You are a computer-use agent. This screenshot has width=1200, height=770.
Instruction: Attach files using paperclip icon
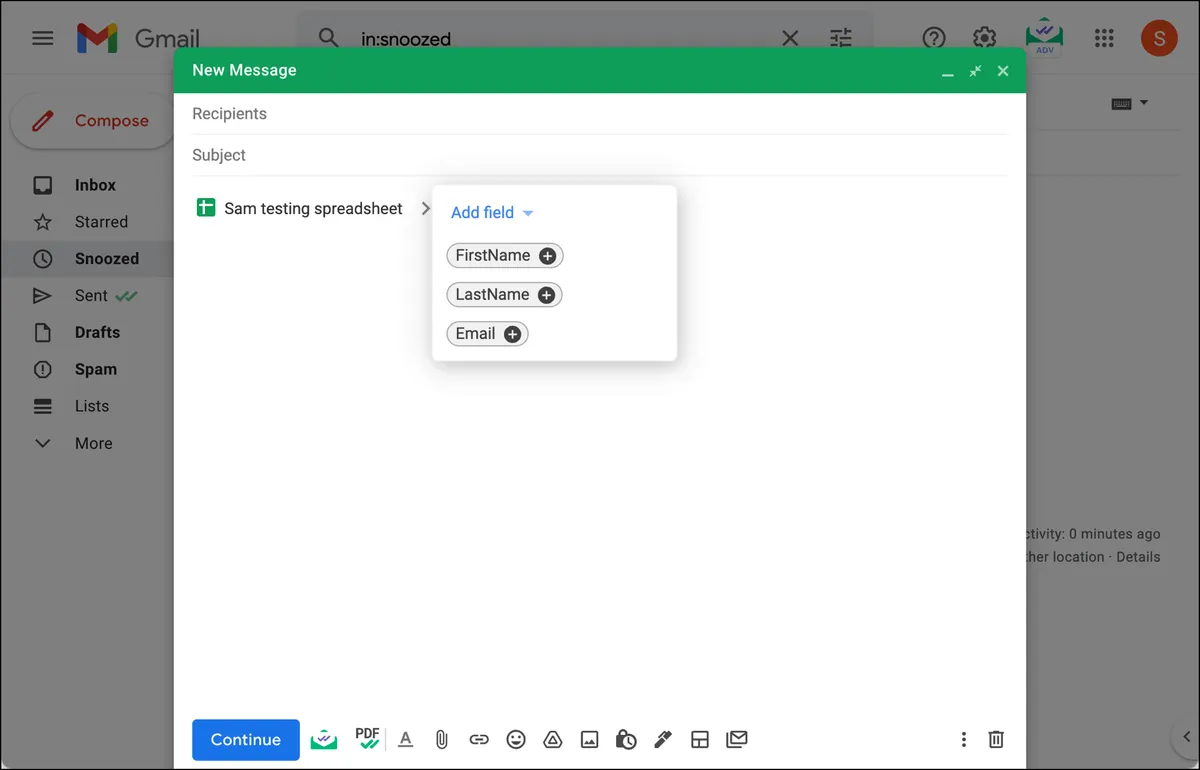[x=441, y=740]
